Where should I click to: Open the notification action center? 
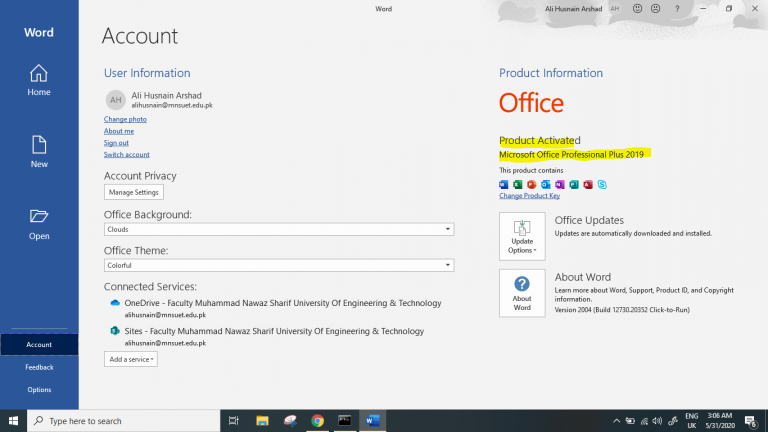click(x=751, y=421)
